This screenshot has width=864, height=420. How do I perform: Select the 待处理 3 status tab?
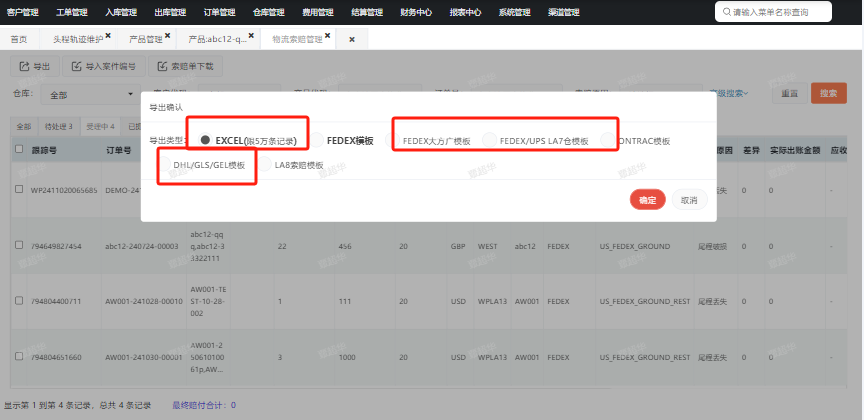pos(59,126)
